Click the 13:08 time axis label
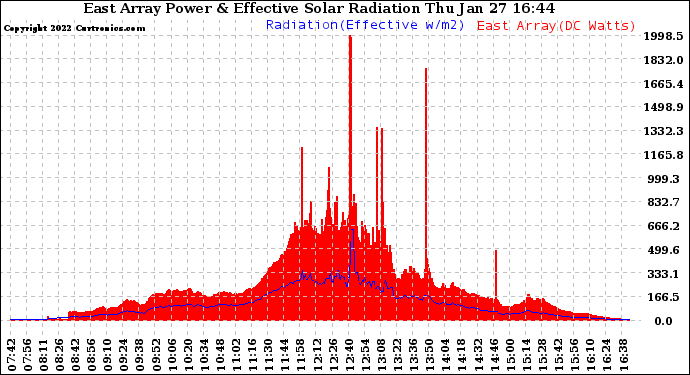This screenshot has height=375, width=690. click(382, 355)
